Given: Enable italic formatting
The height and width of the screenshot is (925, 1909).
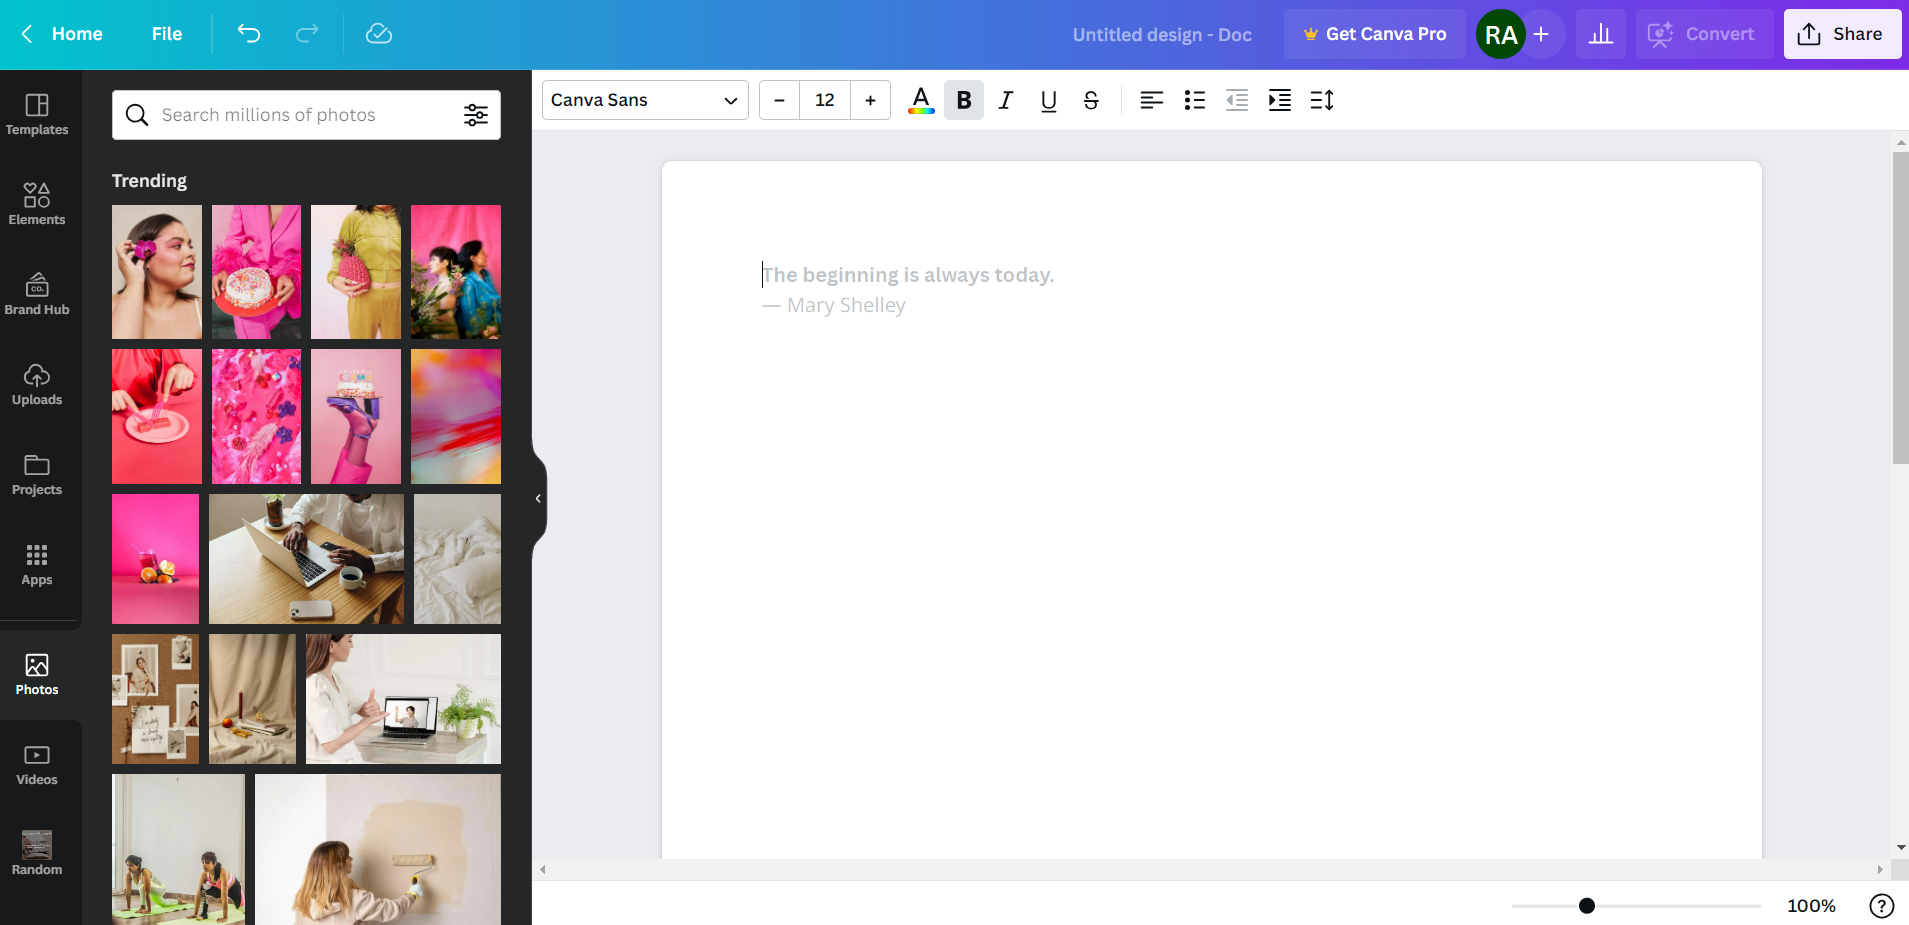Looking at the screenshot, I should pos(1005,100).
